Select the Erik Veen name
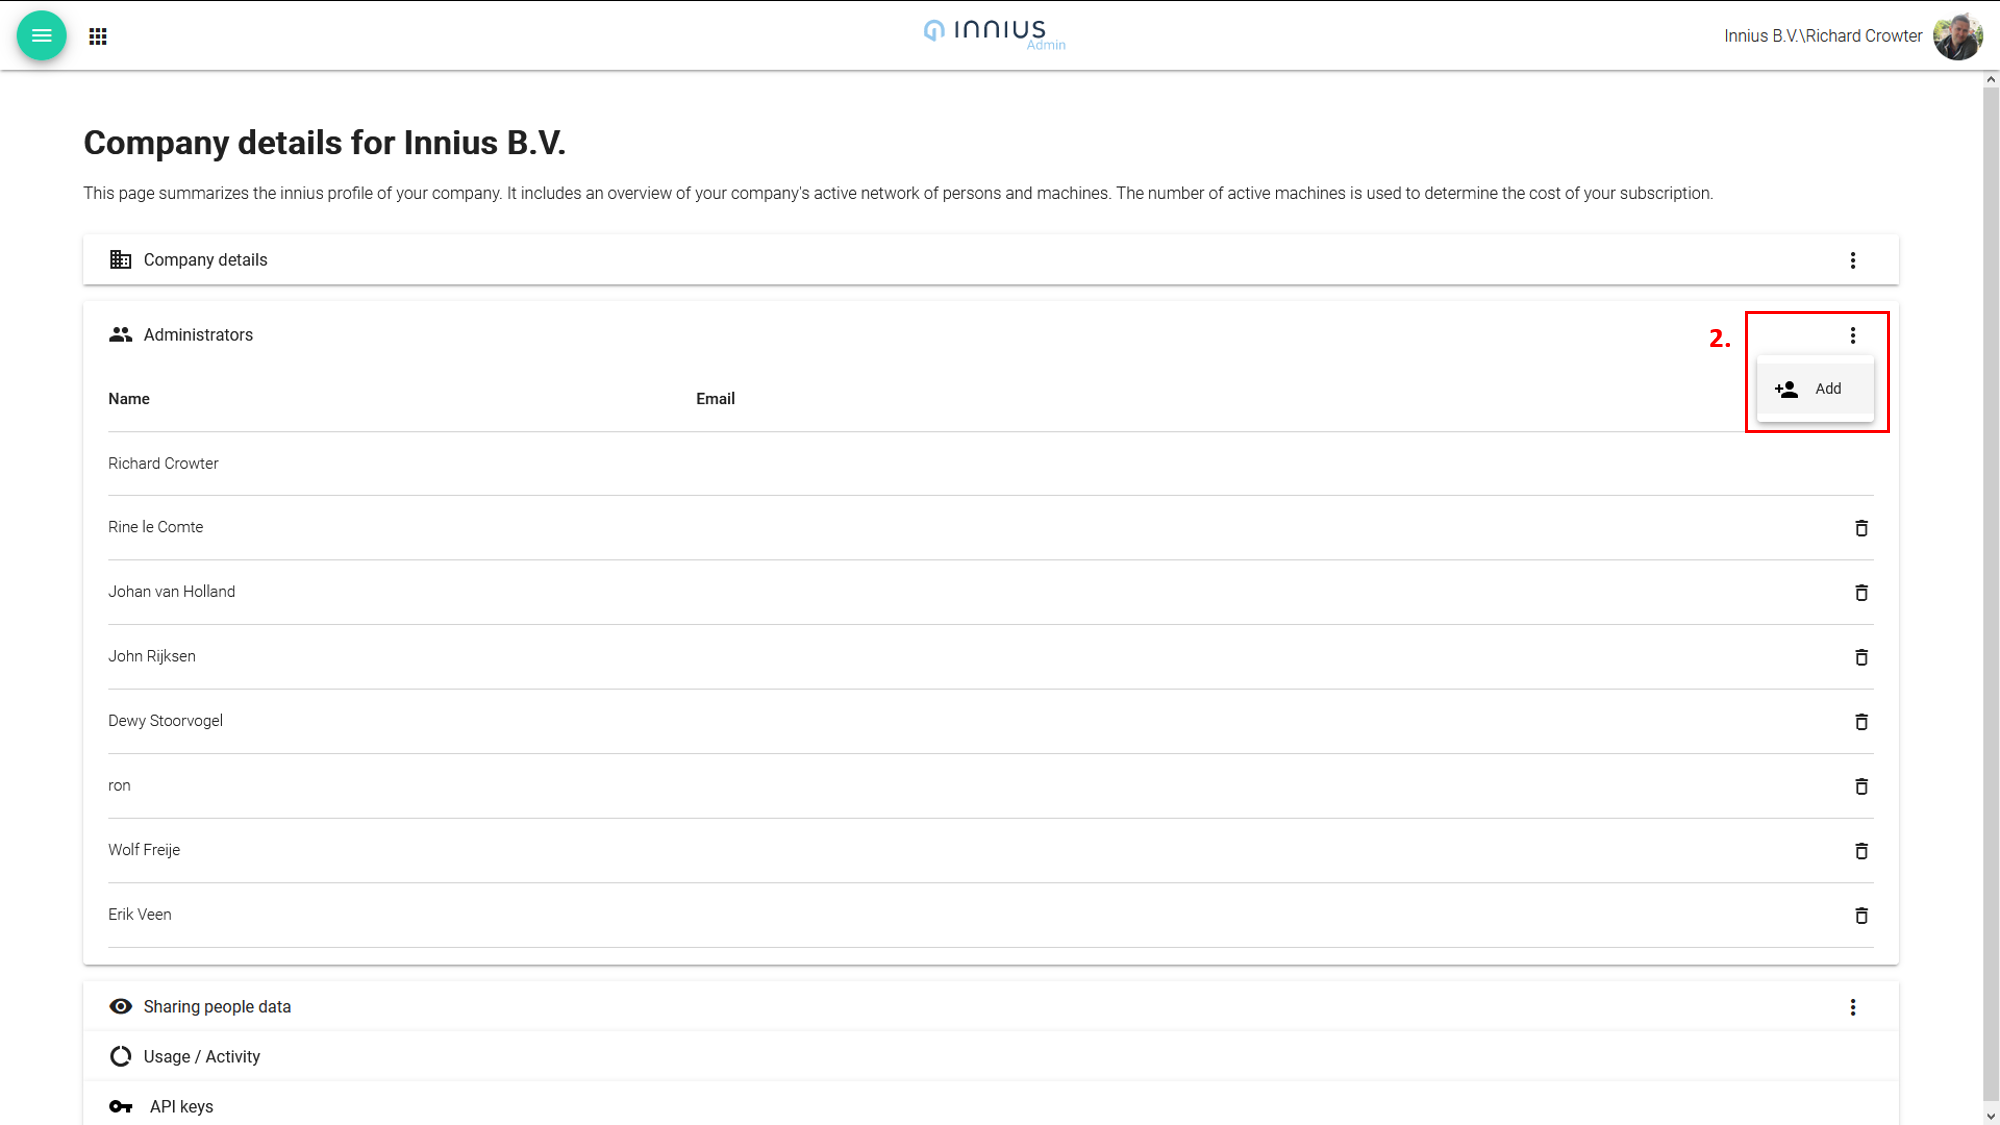 [x=139, y=914]
